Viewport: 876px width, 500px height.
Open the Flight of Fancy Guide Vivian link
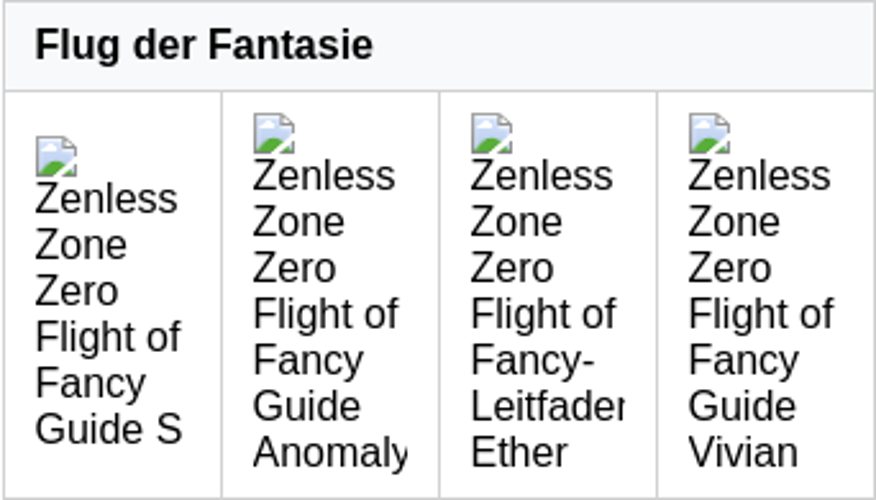tap(761, 313)
